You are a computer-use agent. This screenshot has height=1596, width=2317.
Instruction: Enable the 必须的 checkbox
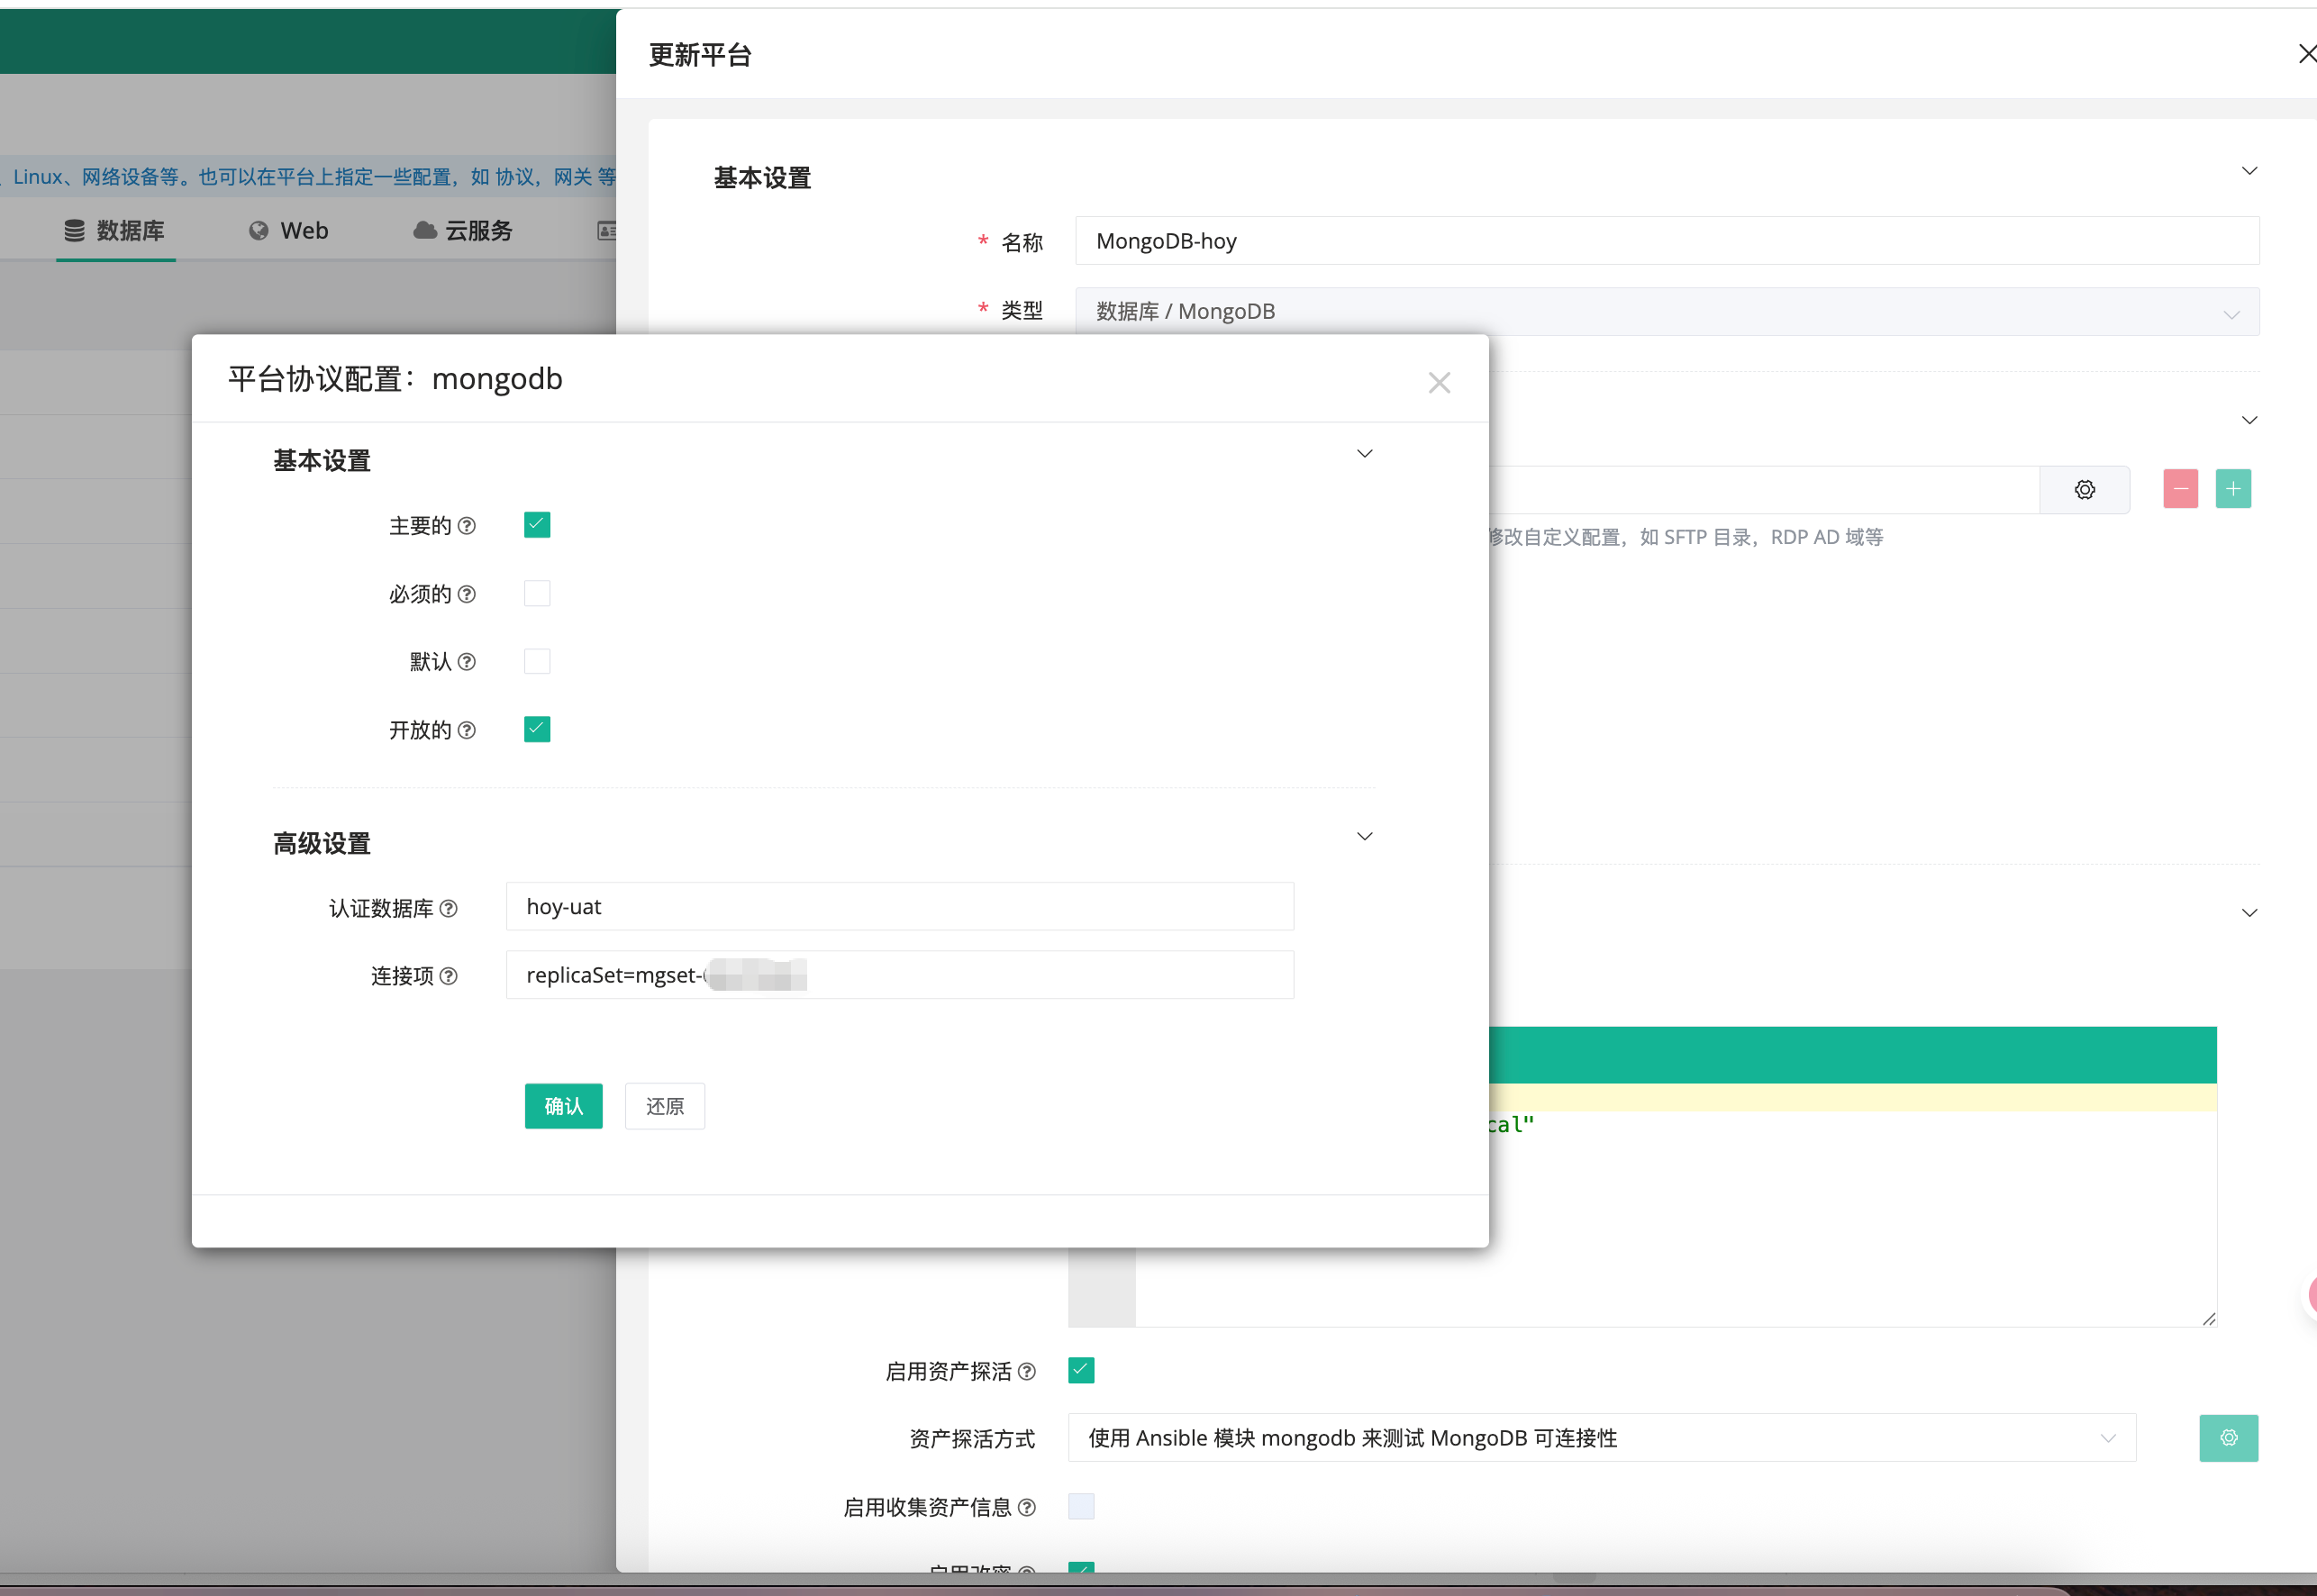[x=537, y=594]
